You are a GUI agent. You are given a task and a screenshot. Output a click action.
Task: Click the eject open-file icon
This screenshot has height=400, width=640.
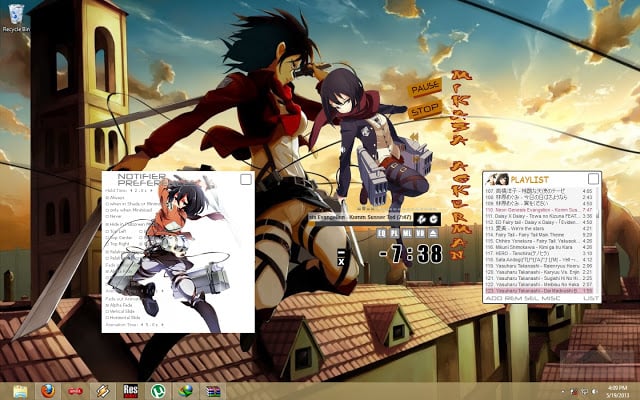point(433,233)
